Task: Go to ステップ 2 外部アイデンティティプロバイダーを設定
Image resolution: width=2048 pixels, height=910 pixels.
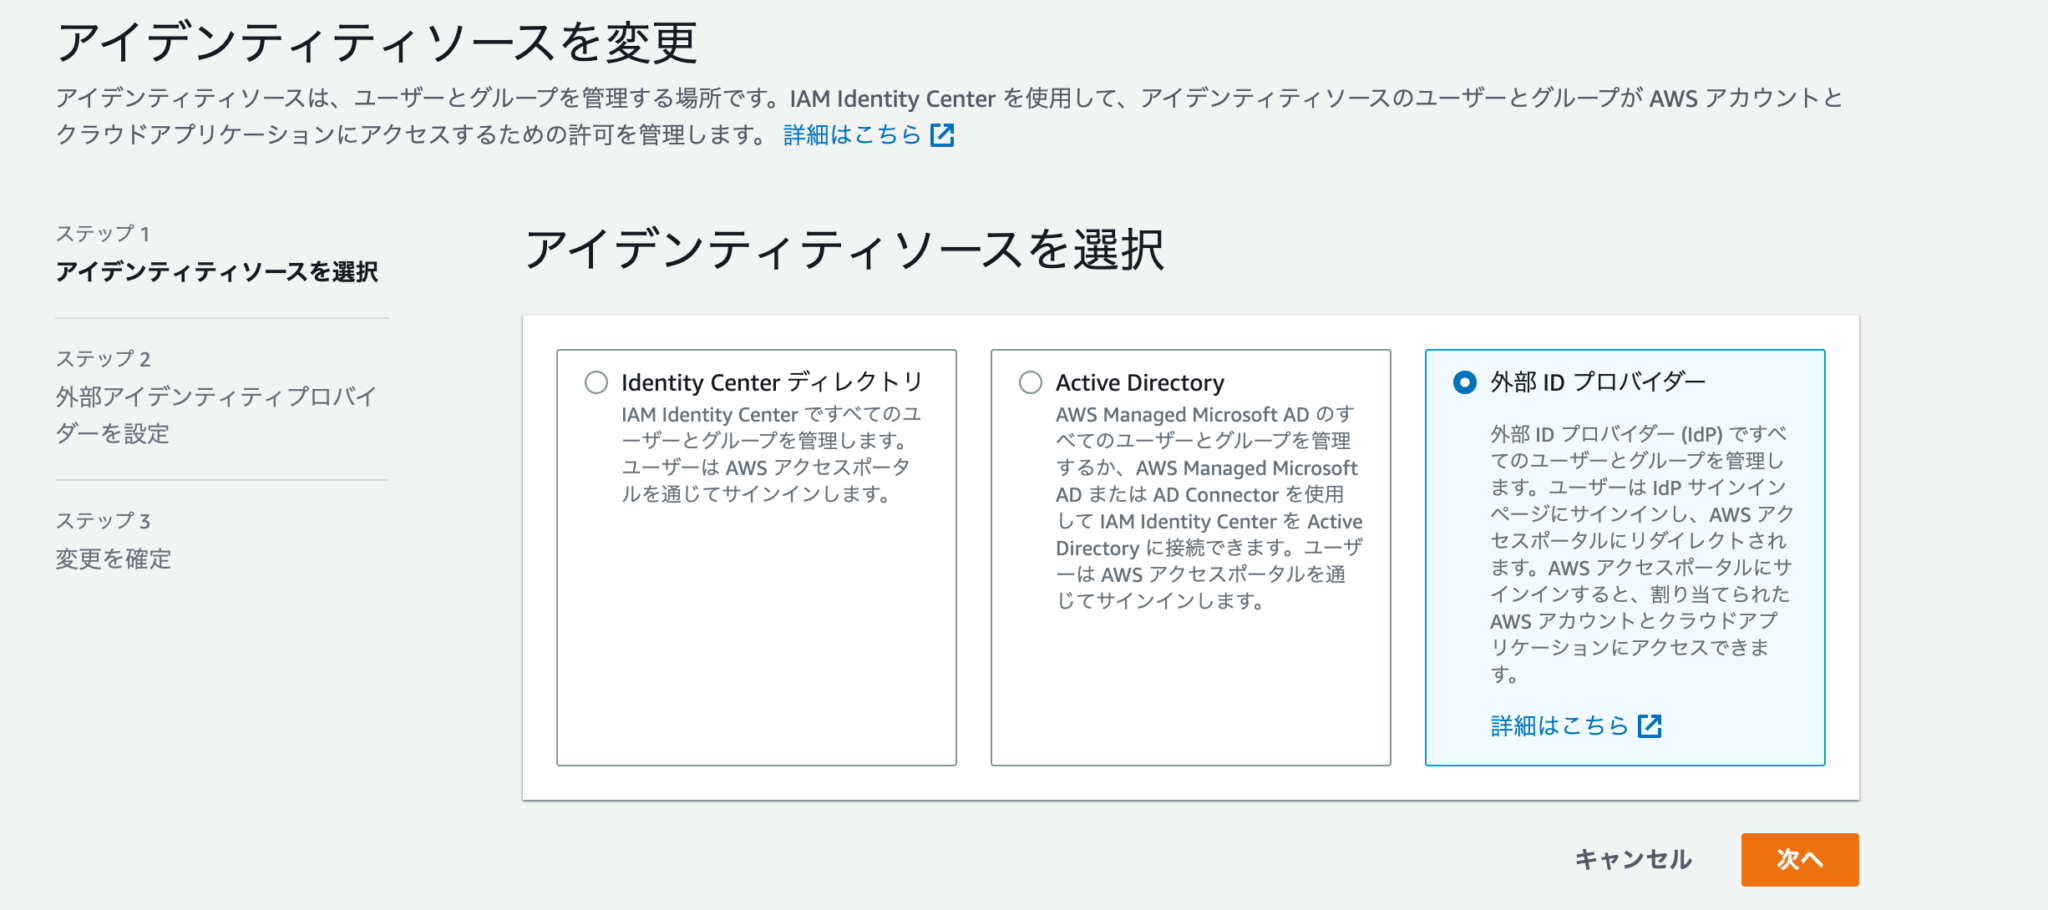Action: click(x=216, y=415)
